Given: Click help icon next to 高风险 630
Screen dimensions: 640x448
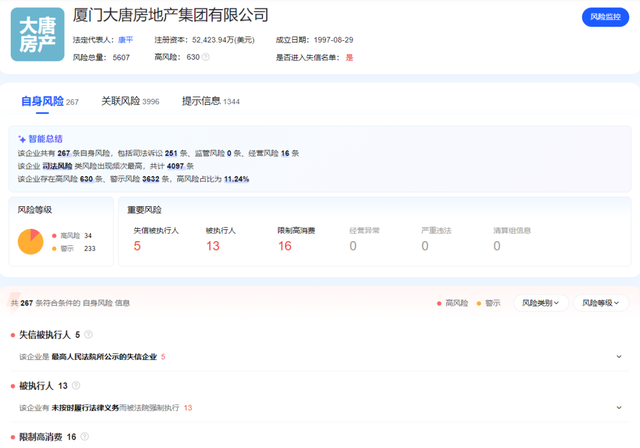Looking at the screenshot, I should pyautogui.click(x=206, y=57).
